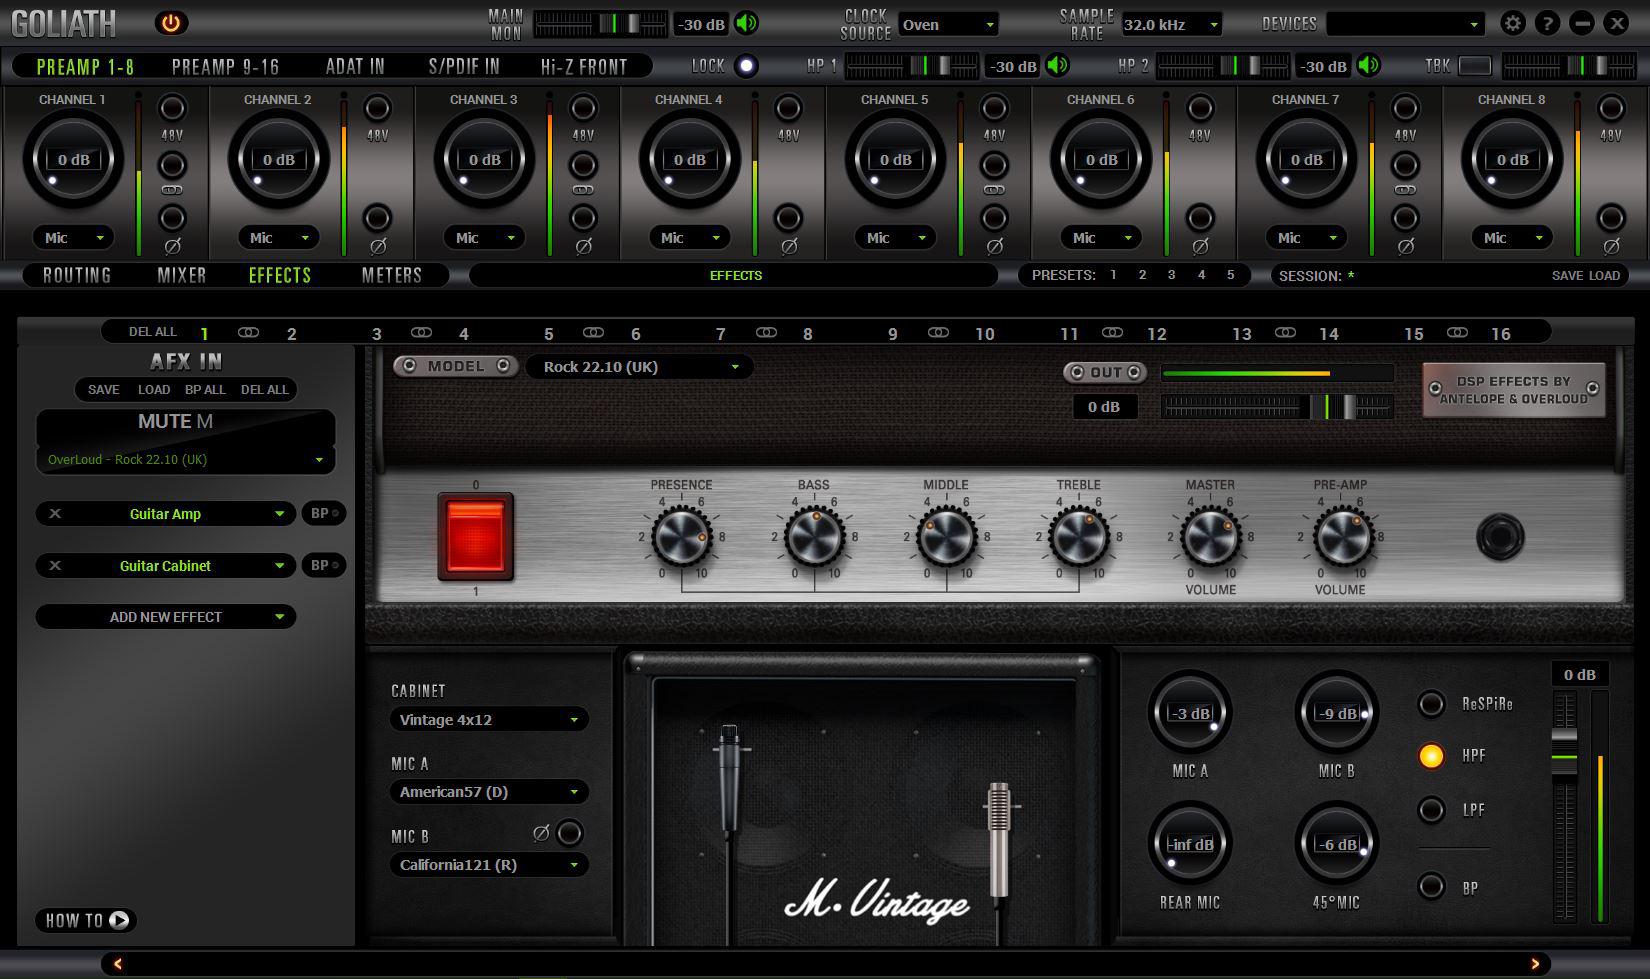
Task: Enable the ReSPiRe option
Action: (x=1431, y=704)
